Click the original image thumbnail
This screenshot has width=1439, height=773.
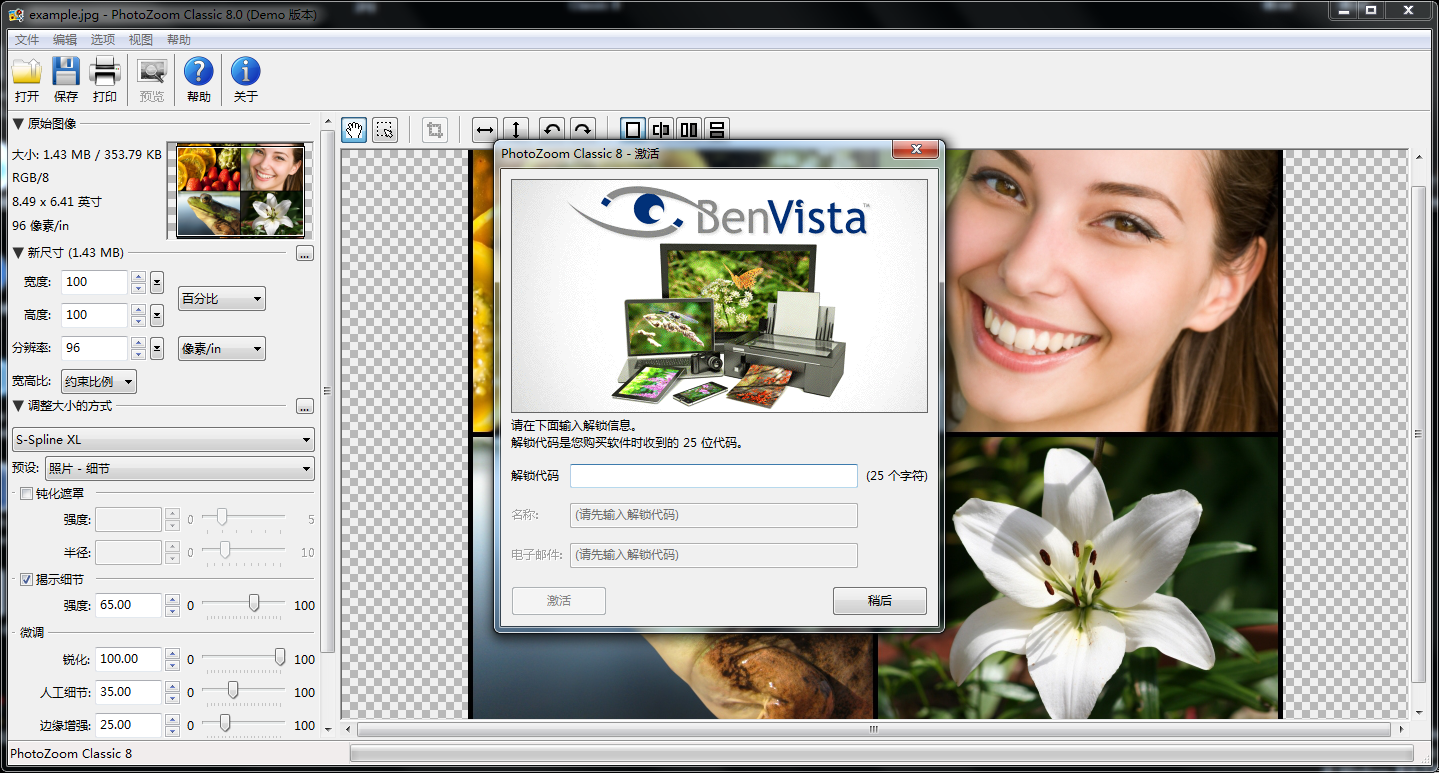point(240,190)
